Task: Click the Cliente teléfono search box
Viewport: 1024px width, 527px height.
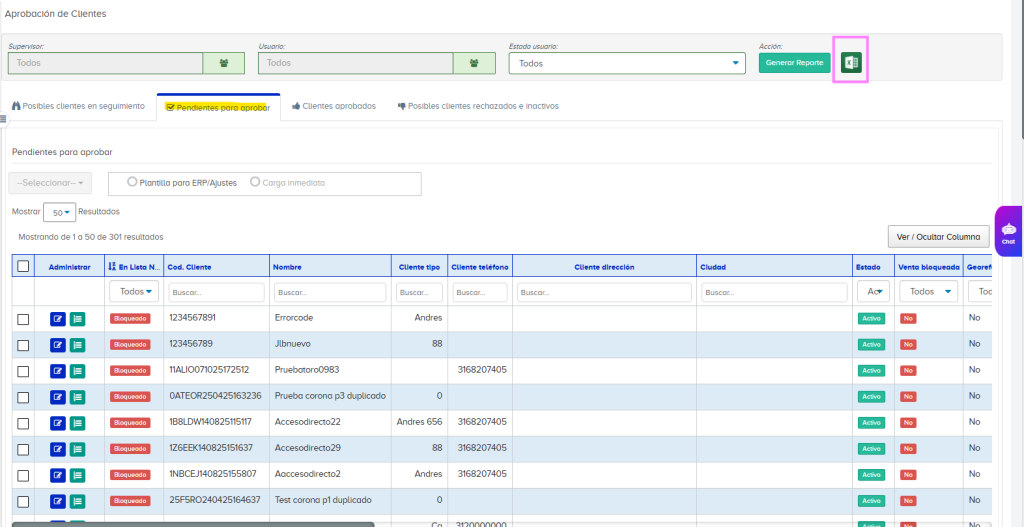Action: (x=479, y=293)
